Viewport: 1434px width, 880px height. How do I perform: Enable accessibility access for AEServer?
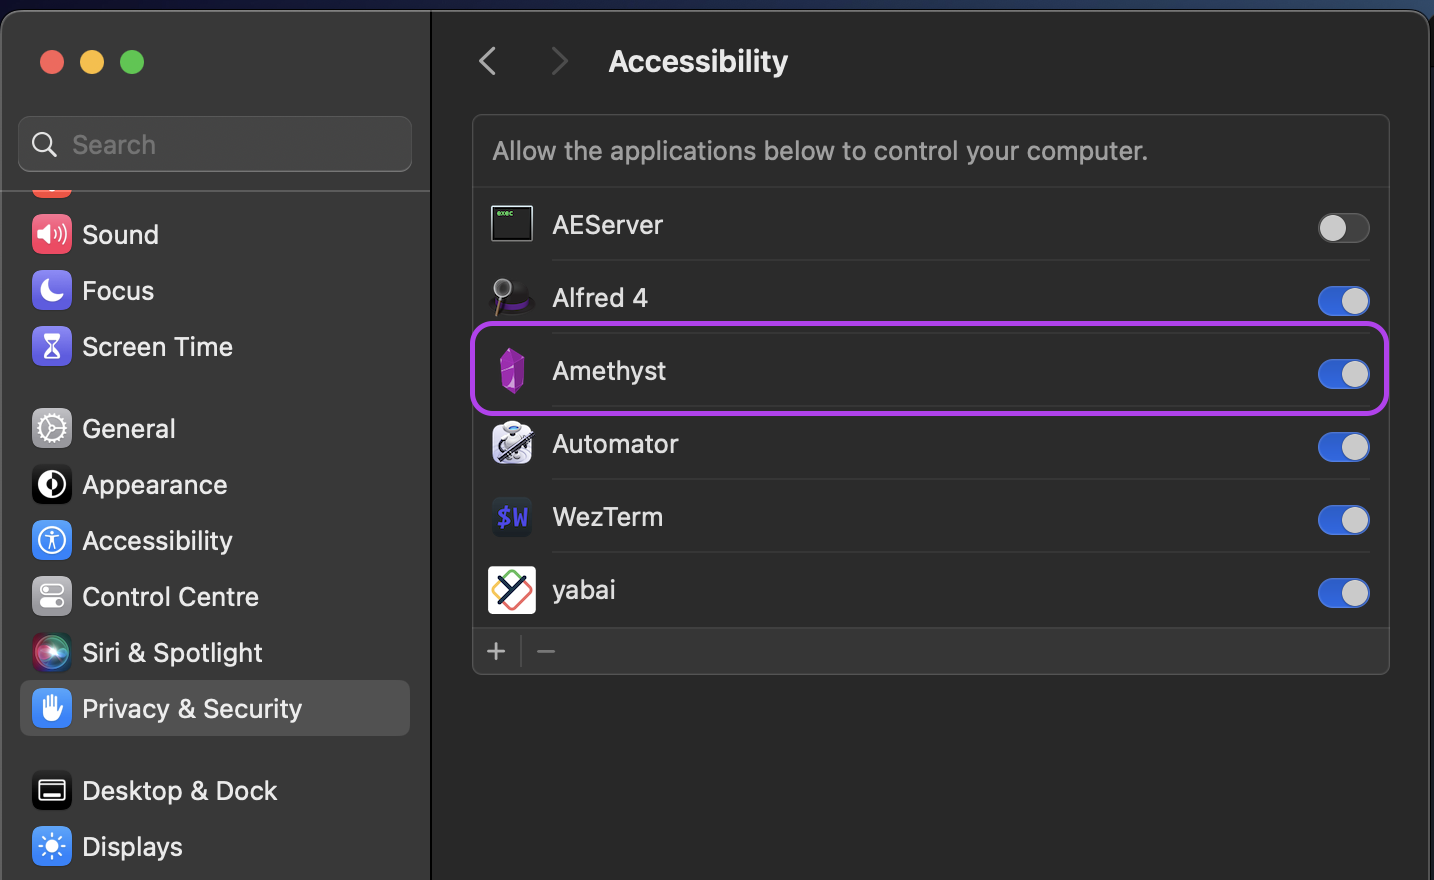[x=1343, y=228]
